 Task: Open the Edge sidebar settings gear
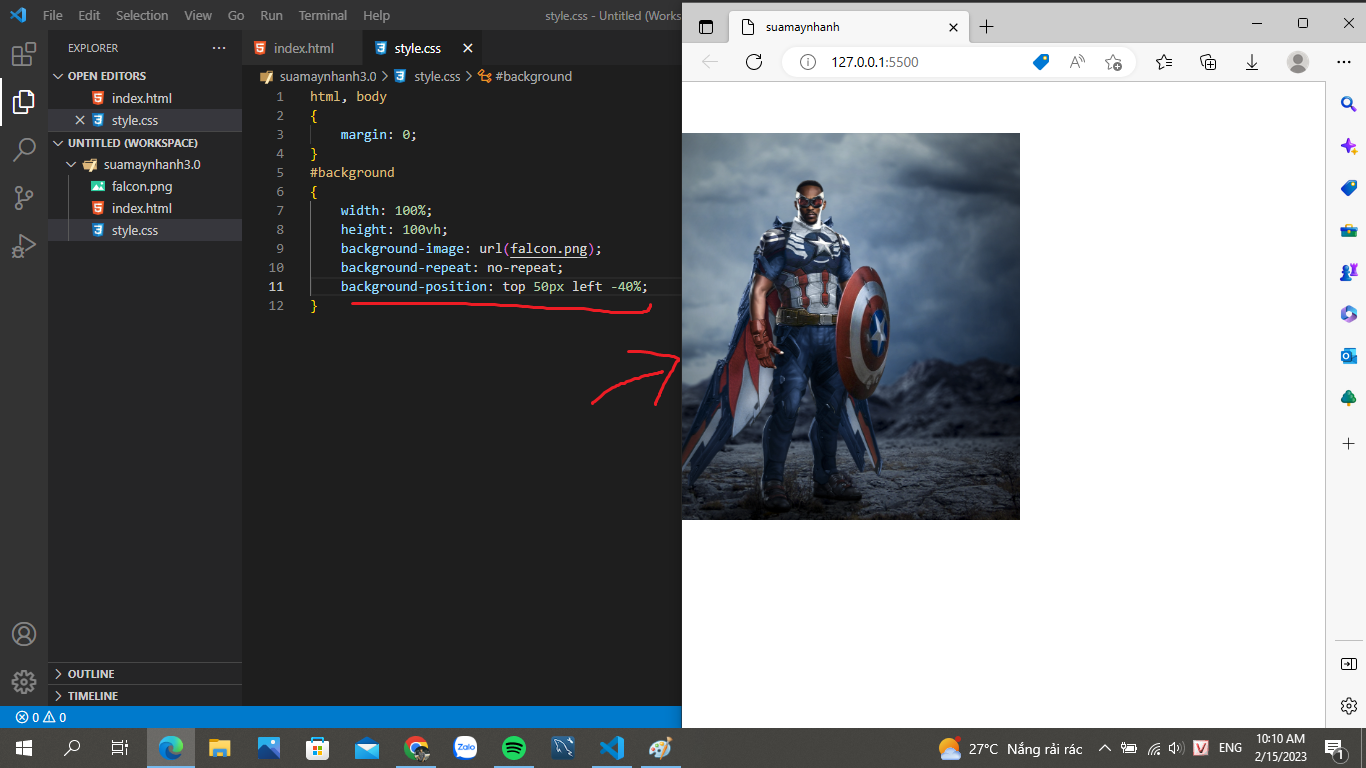[1348, 706]
